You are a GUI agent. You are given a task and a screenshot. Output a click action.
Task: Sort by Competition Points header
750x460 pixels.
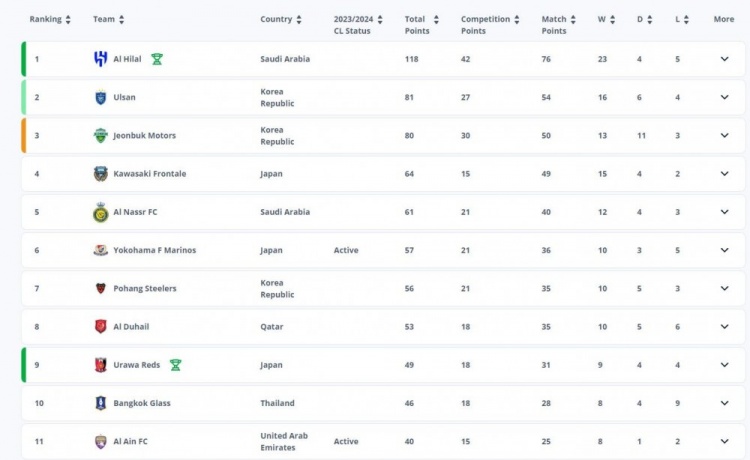[x=490, y=24]
